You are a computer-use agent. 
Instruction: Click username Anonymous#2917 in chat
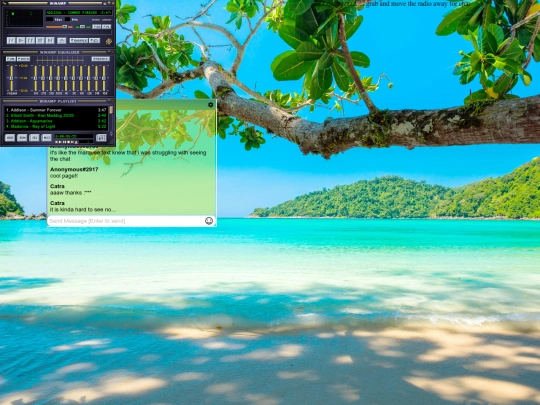tap(74, 169)
